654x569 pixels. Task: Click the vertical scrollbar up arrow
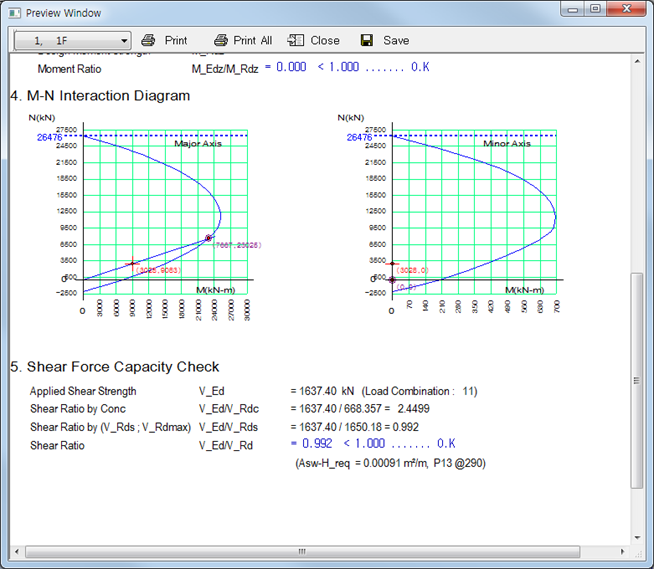coord(637,61)
